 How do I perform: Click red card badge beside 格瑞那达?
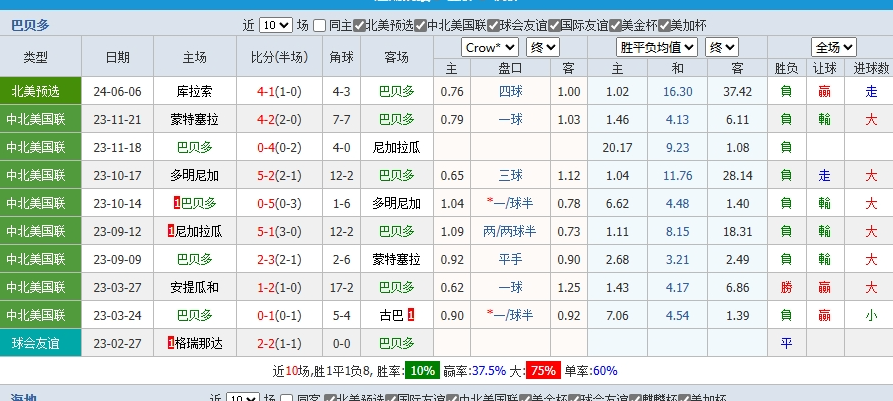pos(171,343)
